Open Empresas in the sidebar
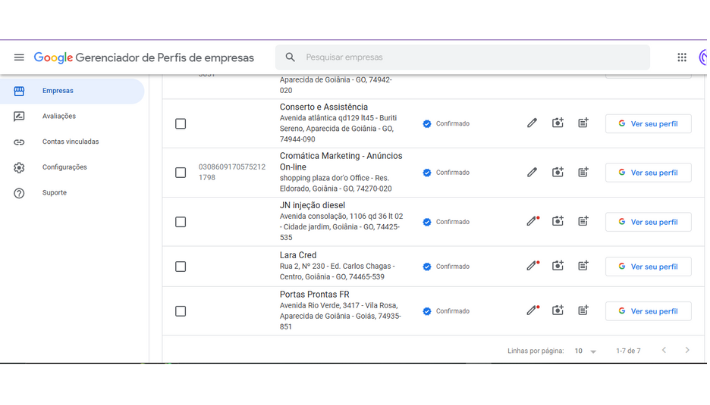Viewport: 710px width, 405px height. click(x=72, y=91)
